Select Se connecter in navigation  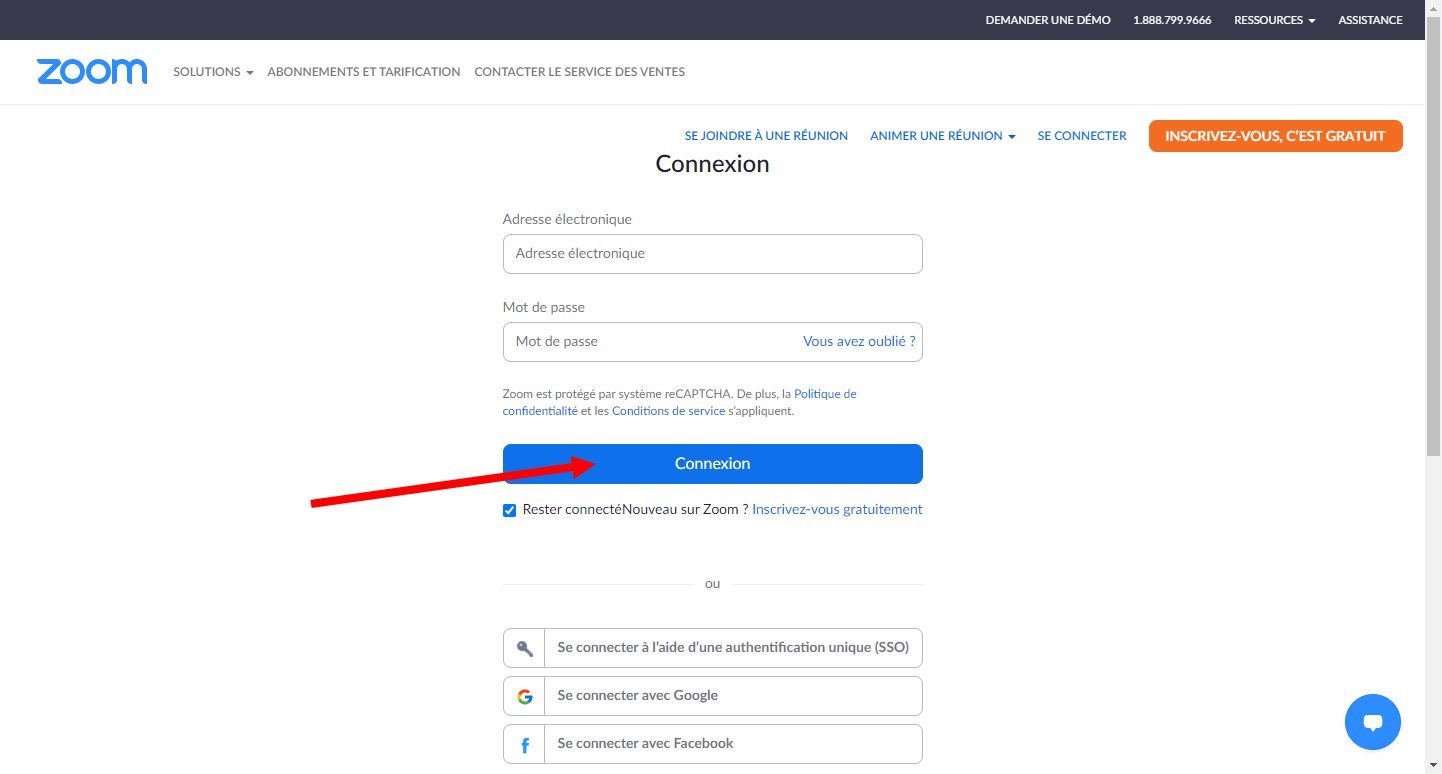coord(1082,136)
